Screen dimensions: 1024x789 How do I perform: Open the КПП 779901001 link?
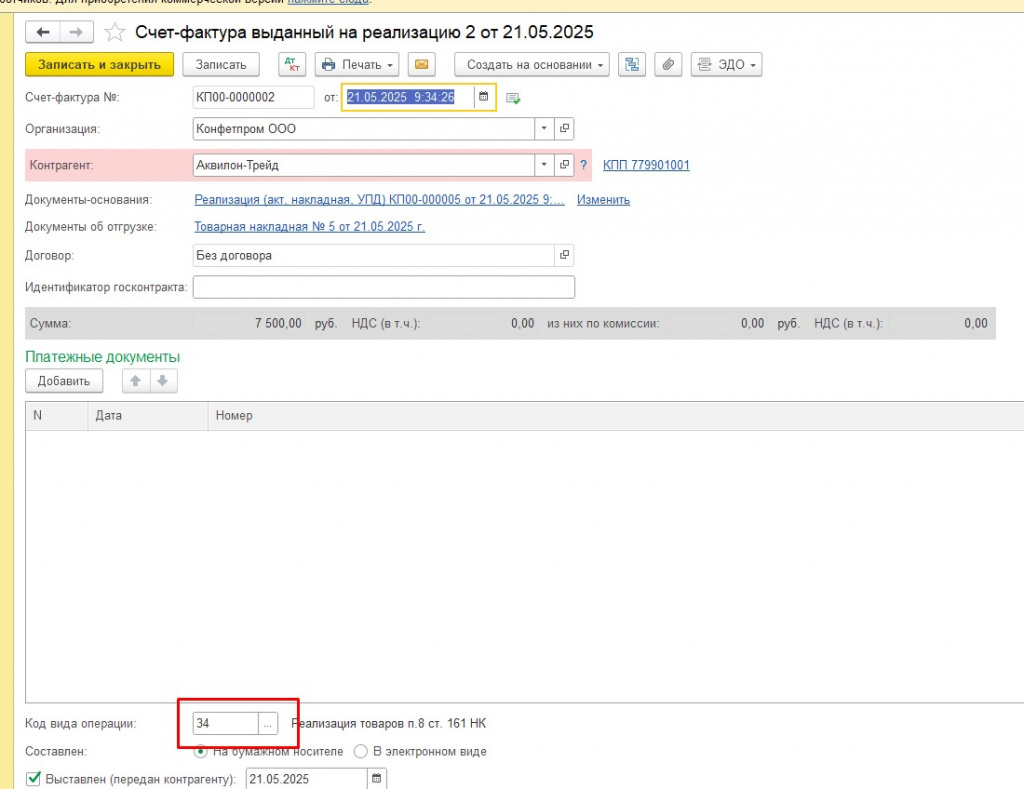(646, 165)
